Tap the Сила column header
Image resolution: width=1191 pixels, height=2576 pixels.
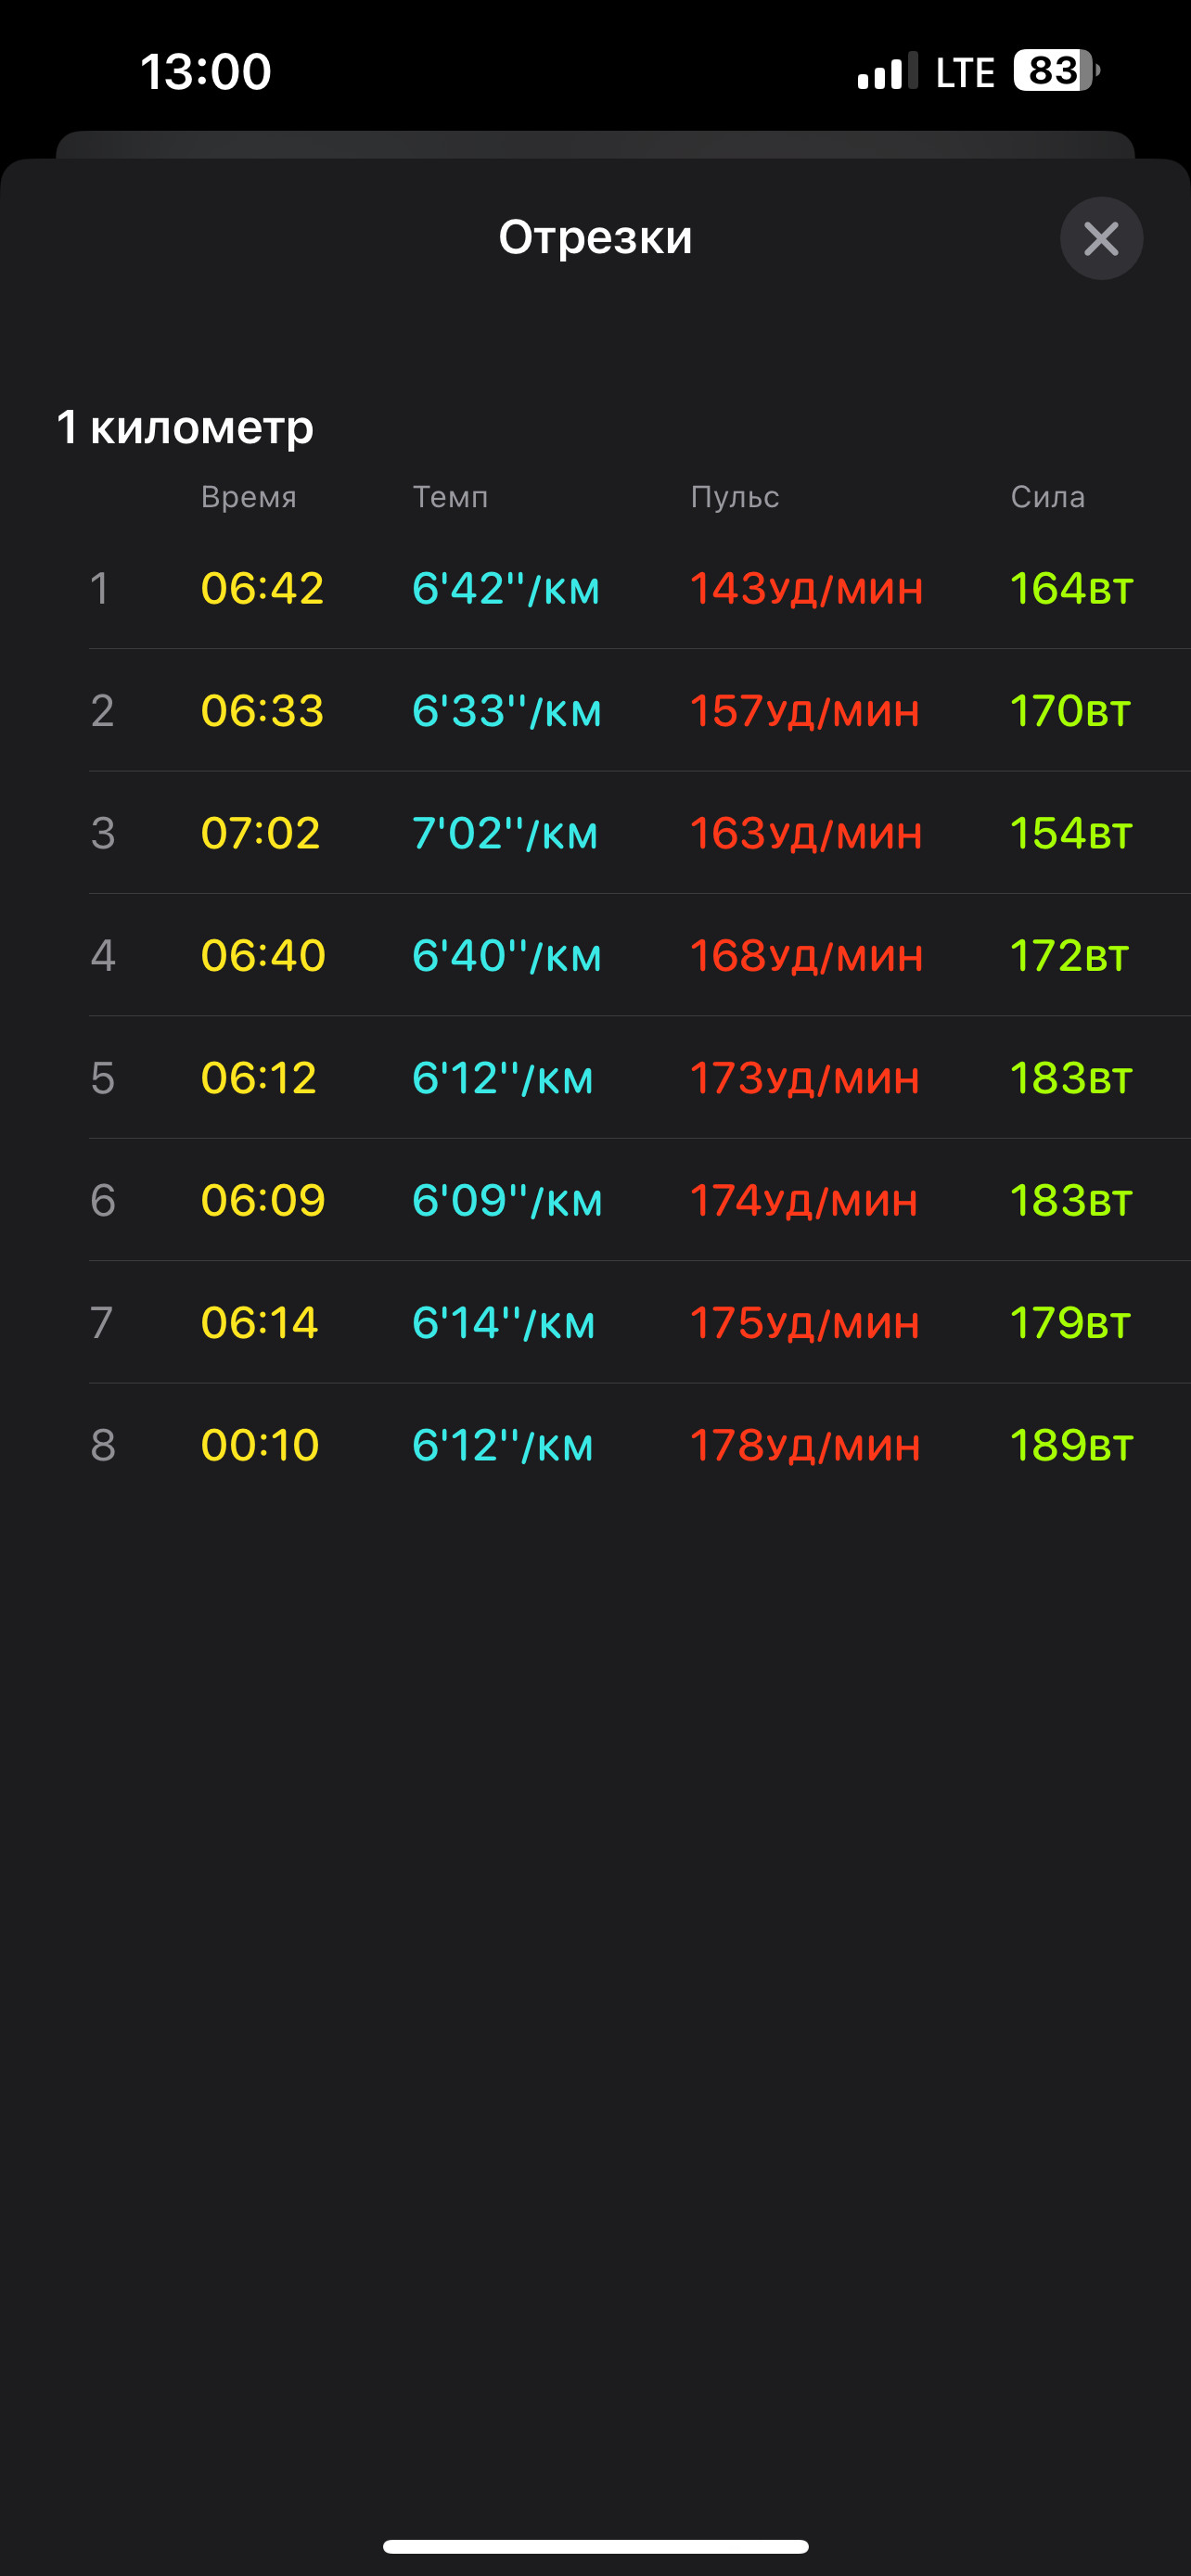(1048, 497)
